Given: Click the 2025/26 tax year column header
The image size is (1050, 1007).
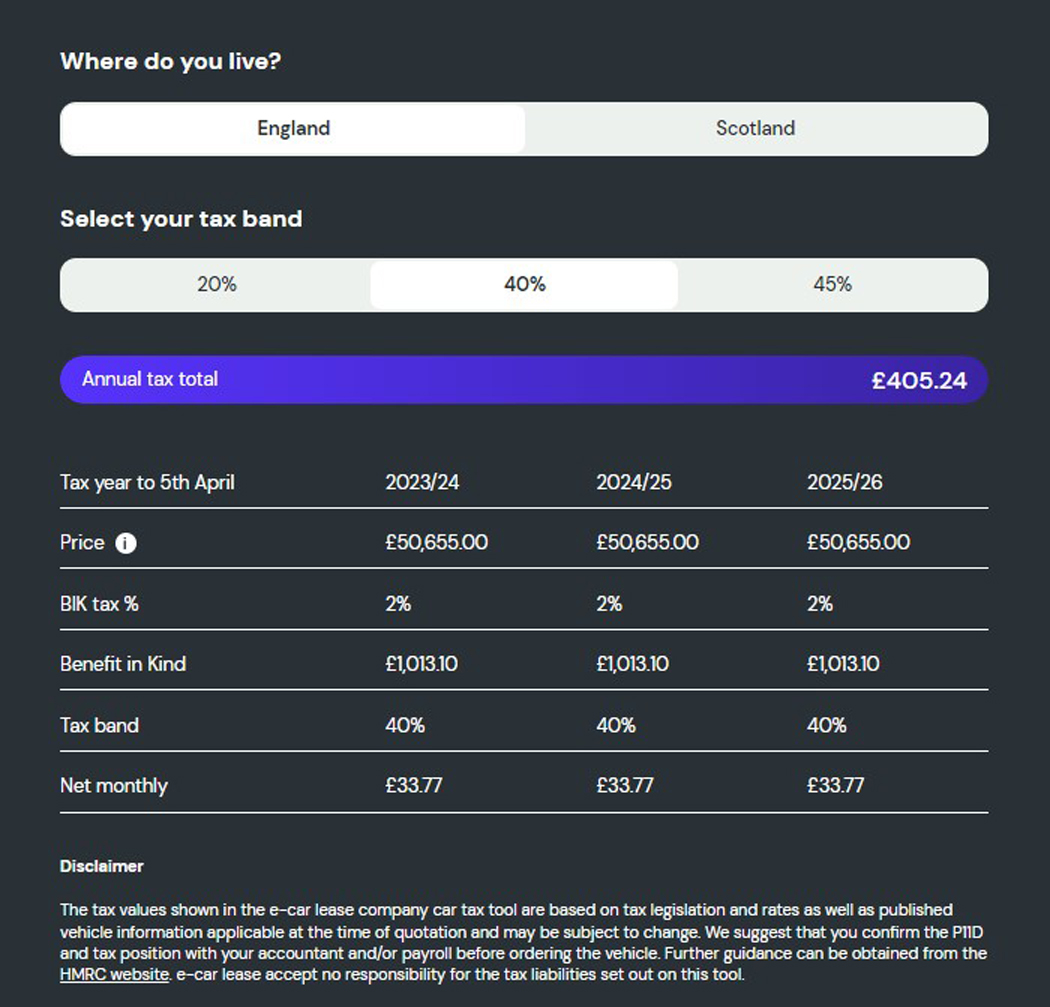Looking at the screenshot, I should pyautogui.click(x=844, y=482).
